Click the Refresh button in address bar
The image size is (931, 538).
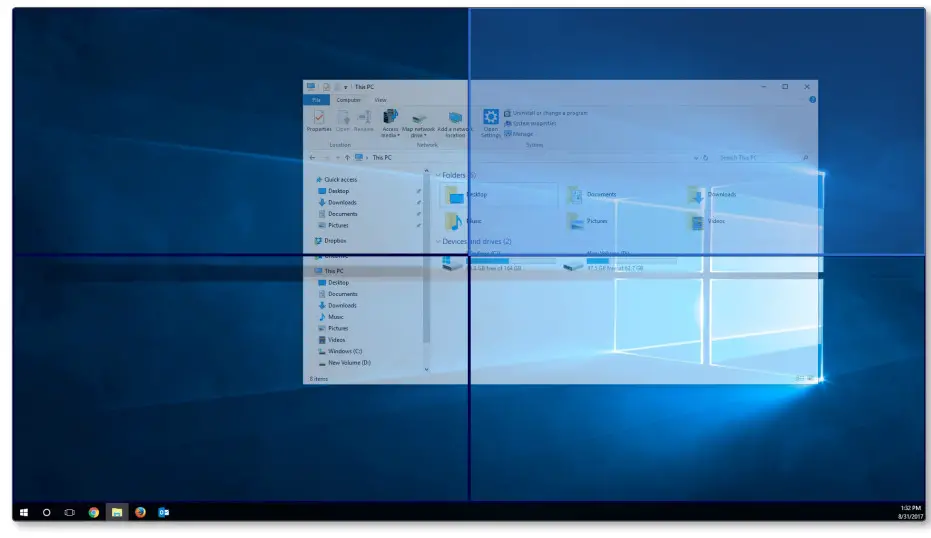pyautogui.click(x=705, y=158)
